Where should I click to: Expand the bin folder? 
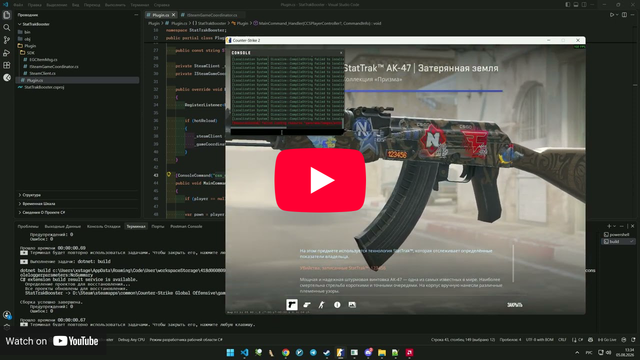[x=27, y=32]
